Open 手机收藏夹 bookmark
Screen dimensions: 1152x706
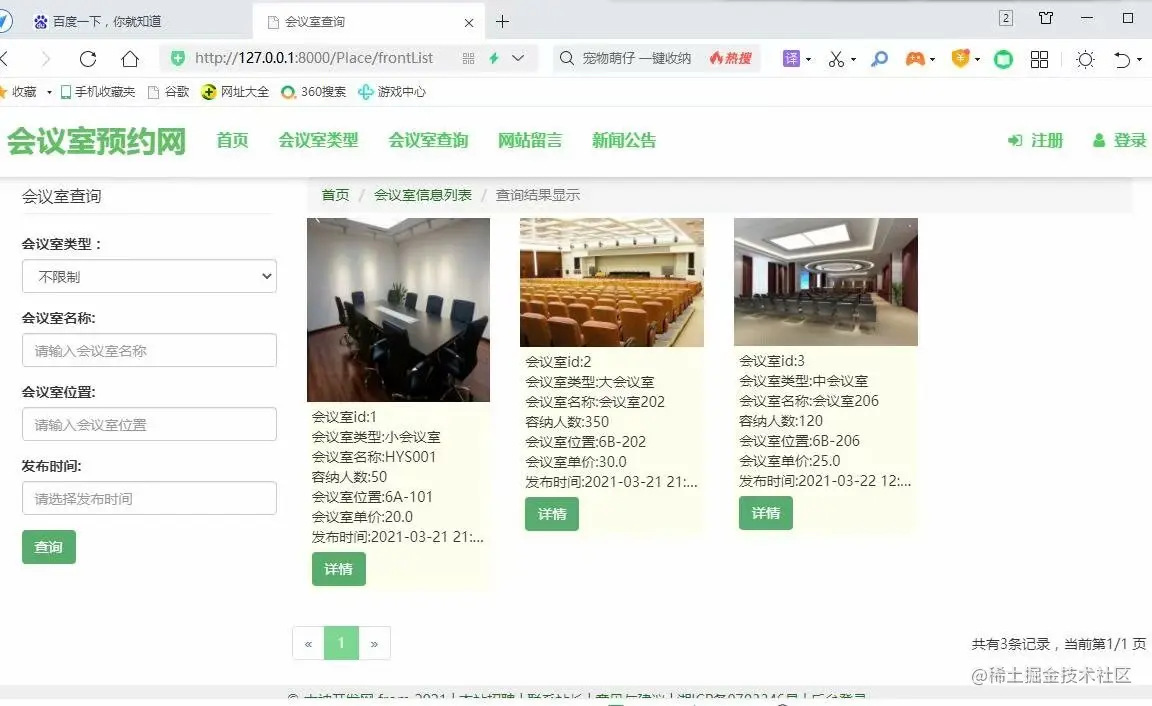pos(98,92)
